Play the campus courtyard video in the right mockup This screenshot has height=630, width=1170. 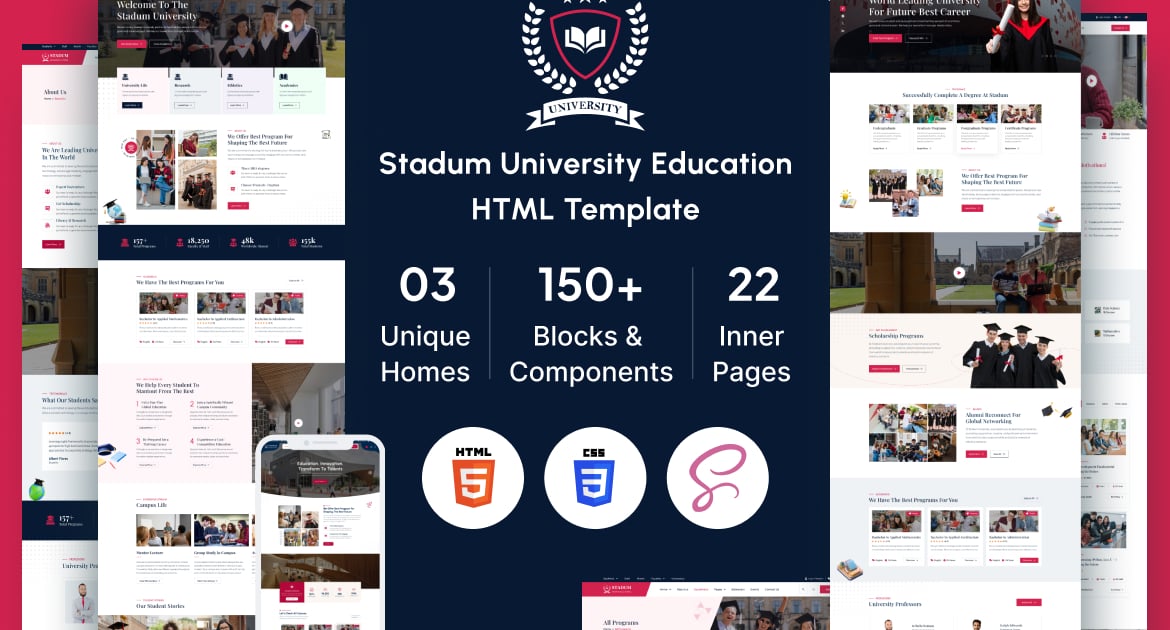click(959, 272)
